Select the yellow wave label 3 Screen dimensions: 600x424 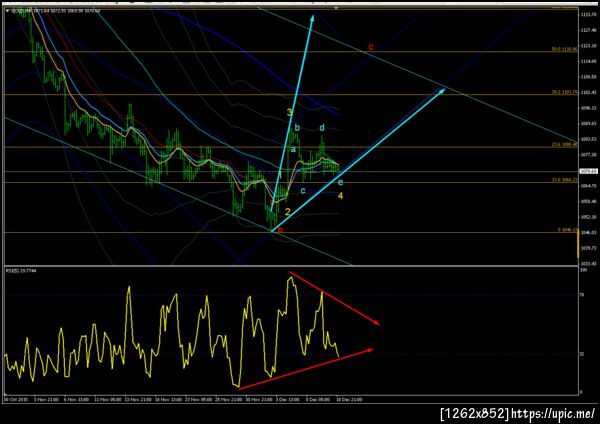point(290,112)
